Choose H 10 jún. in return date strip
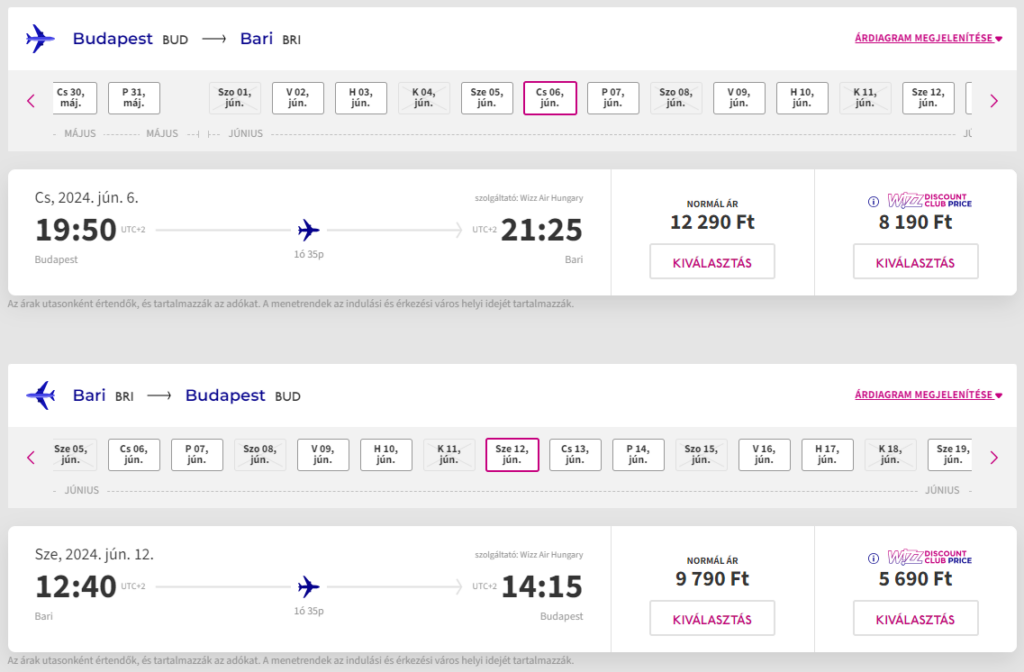Screen dimensions: 1024x672 click(386, 455)
